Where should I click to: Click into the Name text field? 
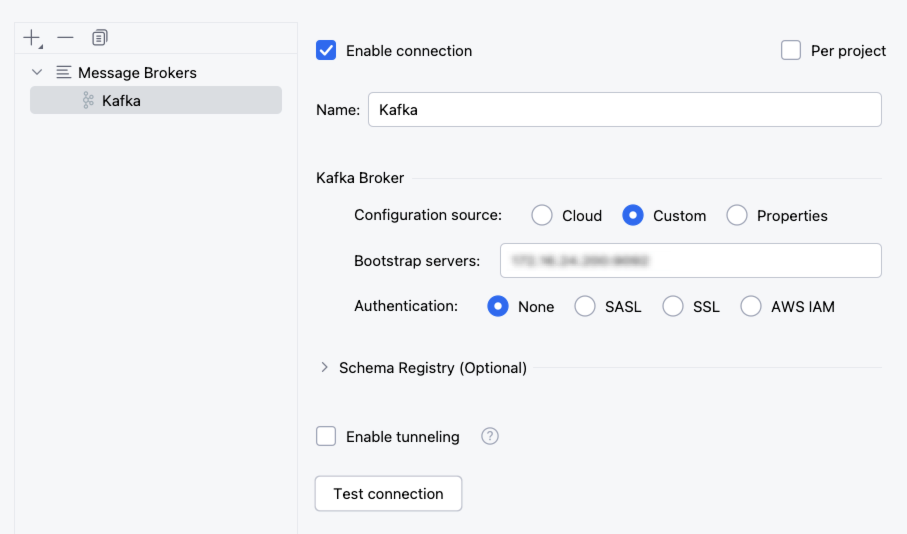point(624,110)
